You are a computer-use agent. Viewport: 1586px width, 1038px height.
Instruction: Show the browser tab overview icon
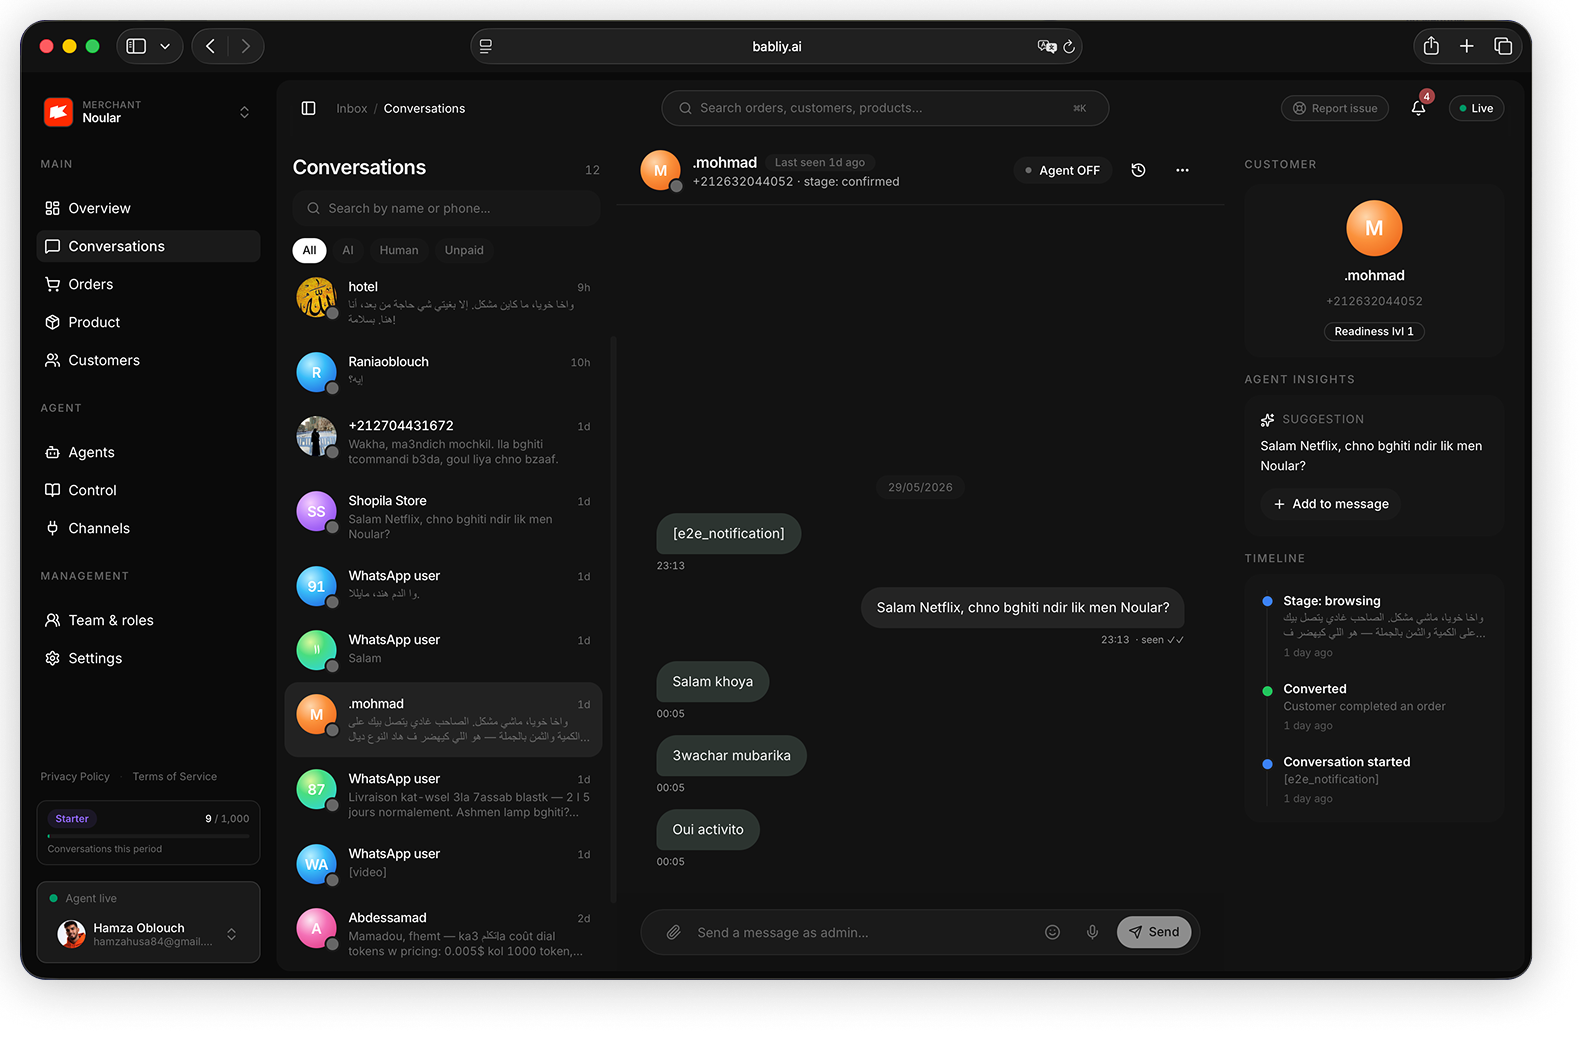pos(1503,46)
